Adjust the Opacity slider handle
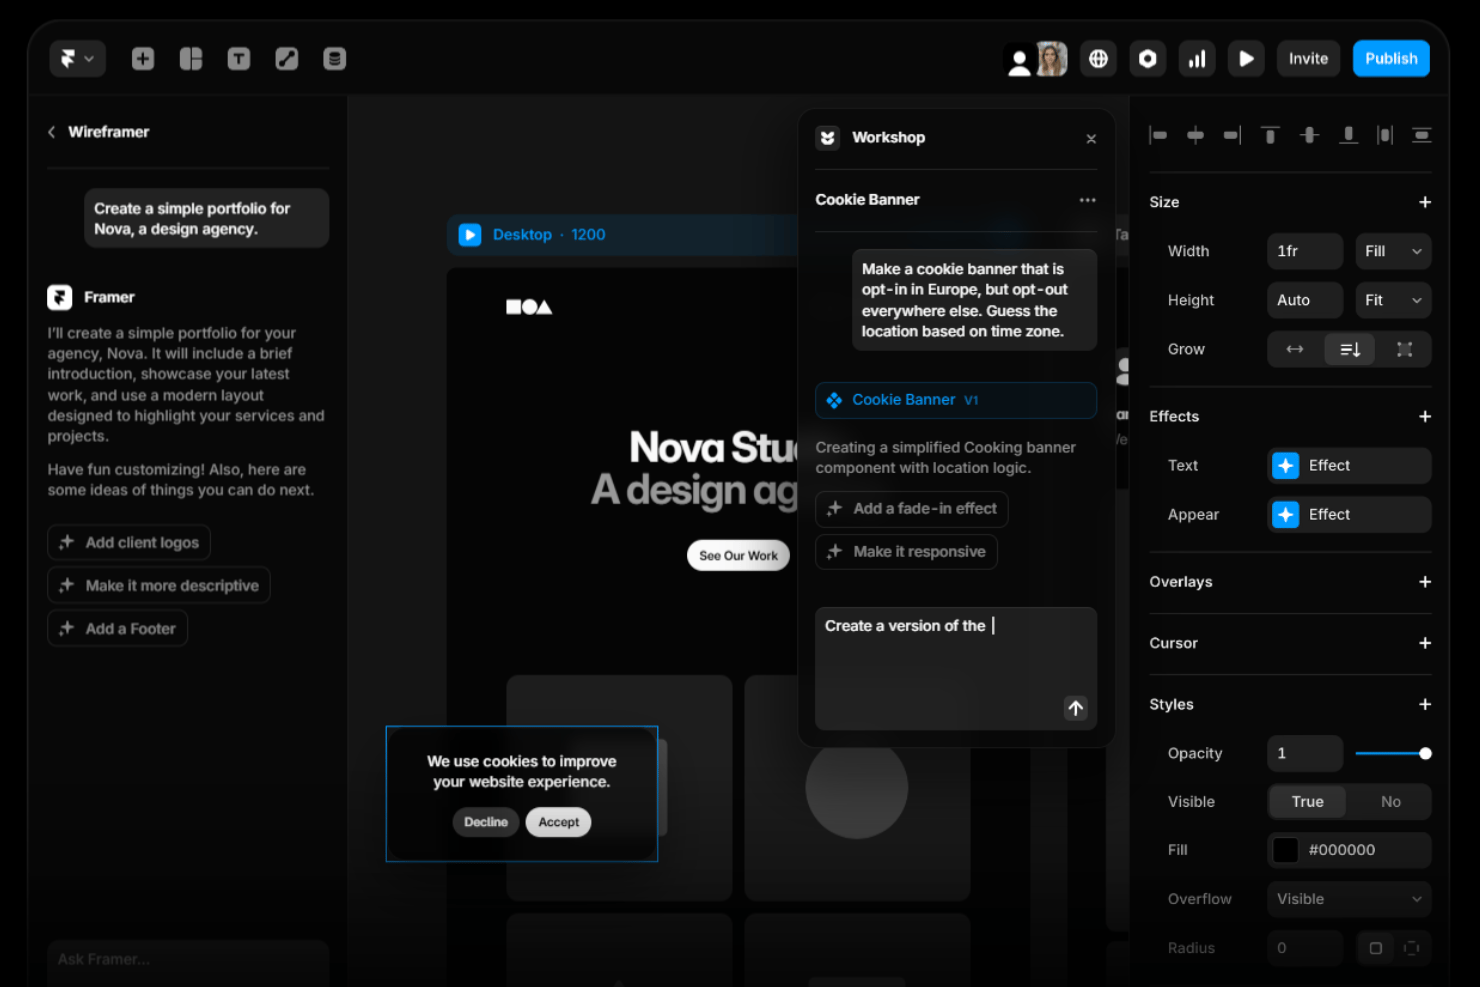Screen dimensions: 1480x987 point(1425,753)
